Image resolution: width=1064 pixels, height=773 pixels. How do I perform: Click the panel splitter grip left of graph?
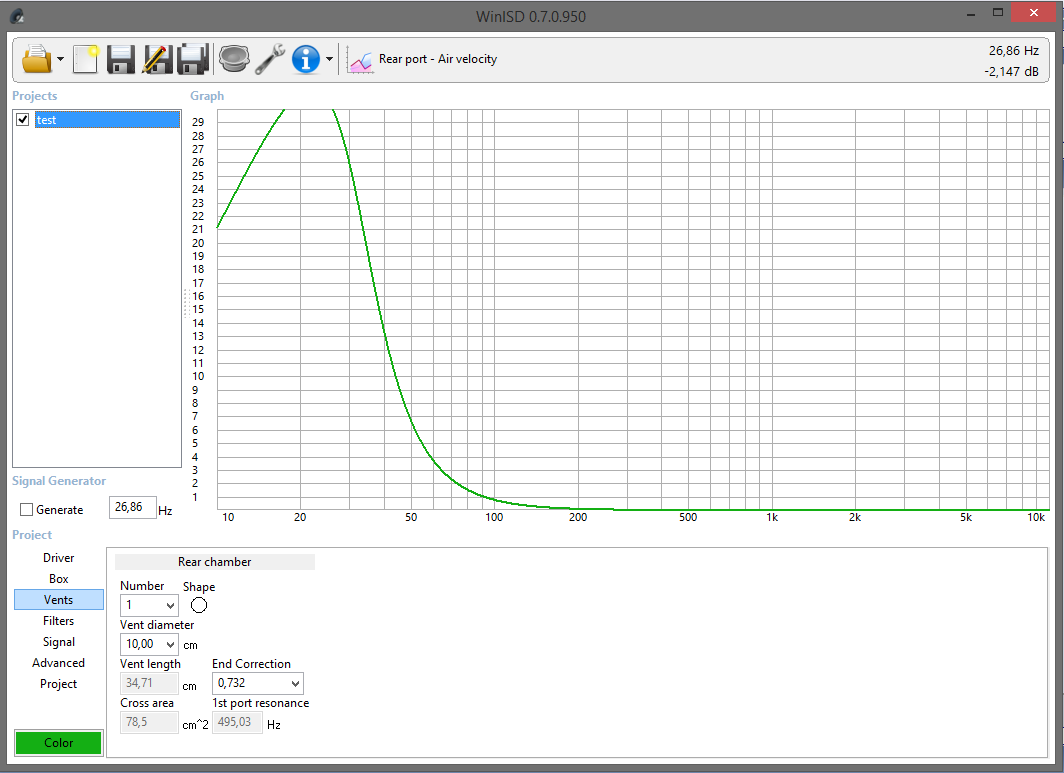[186, 303]
